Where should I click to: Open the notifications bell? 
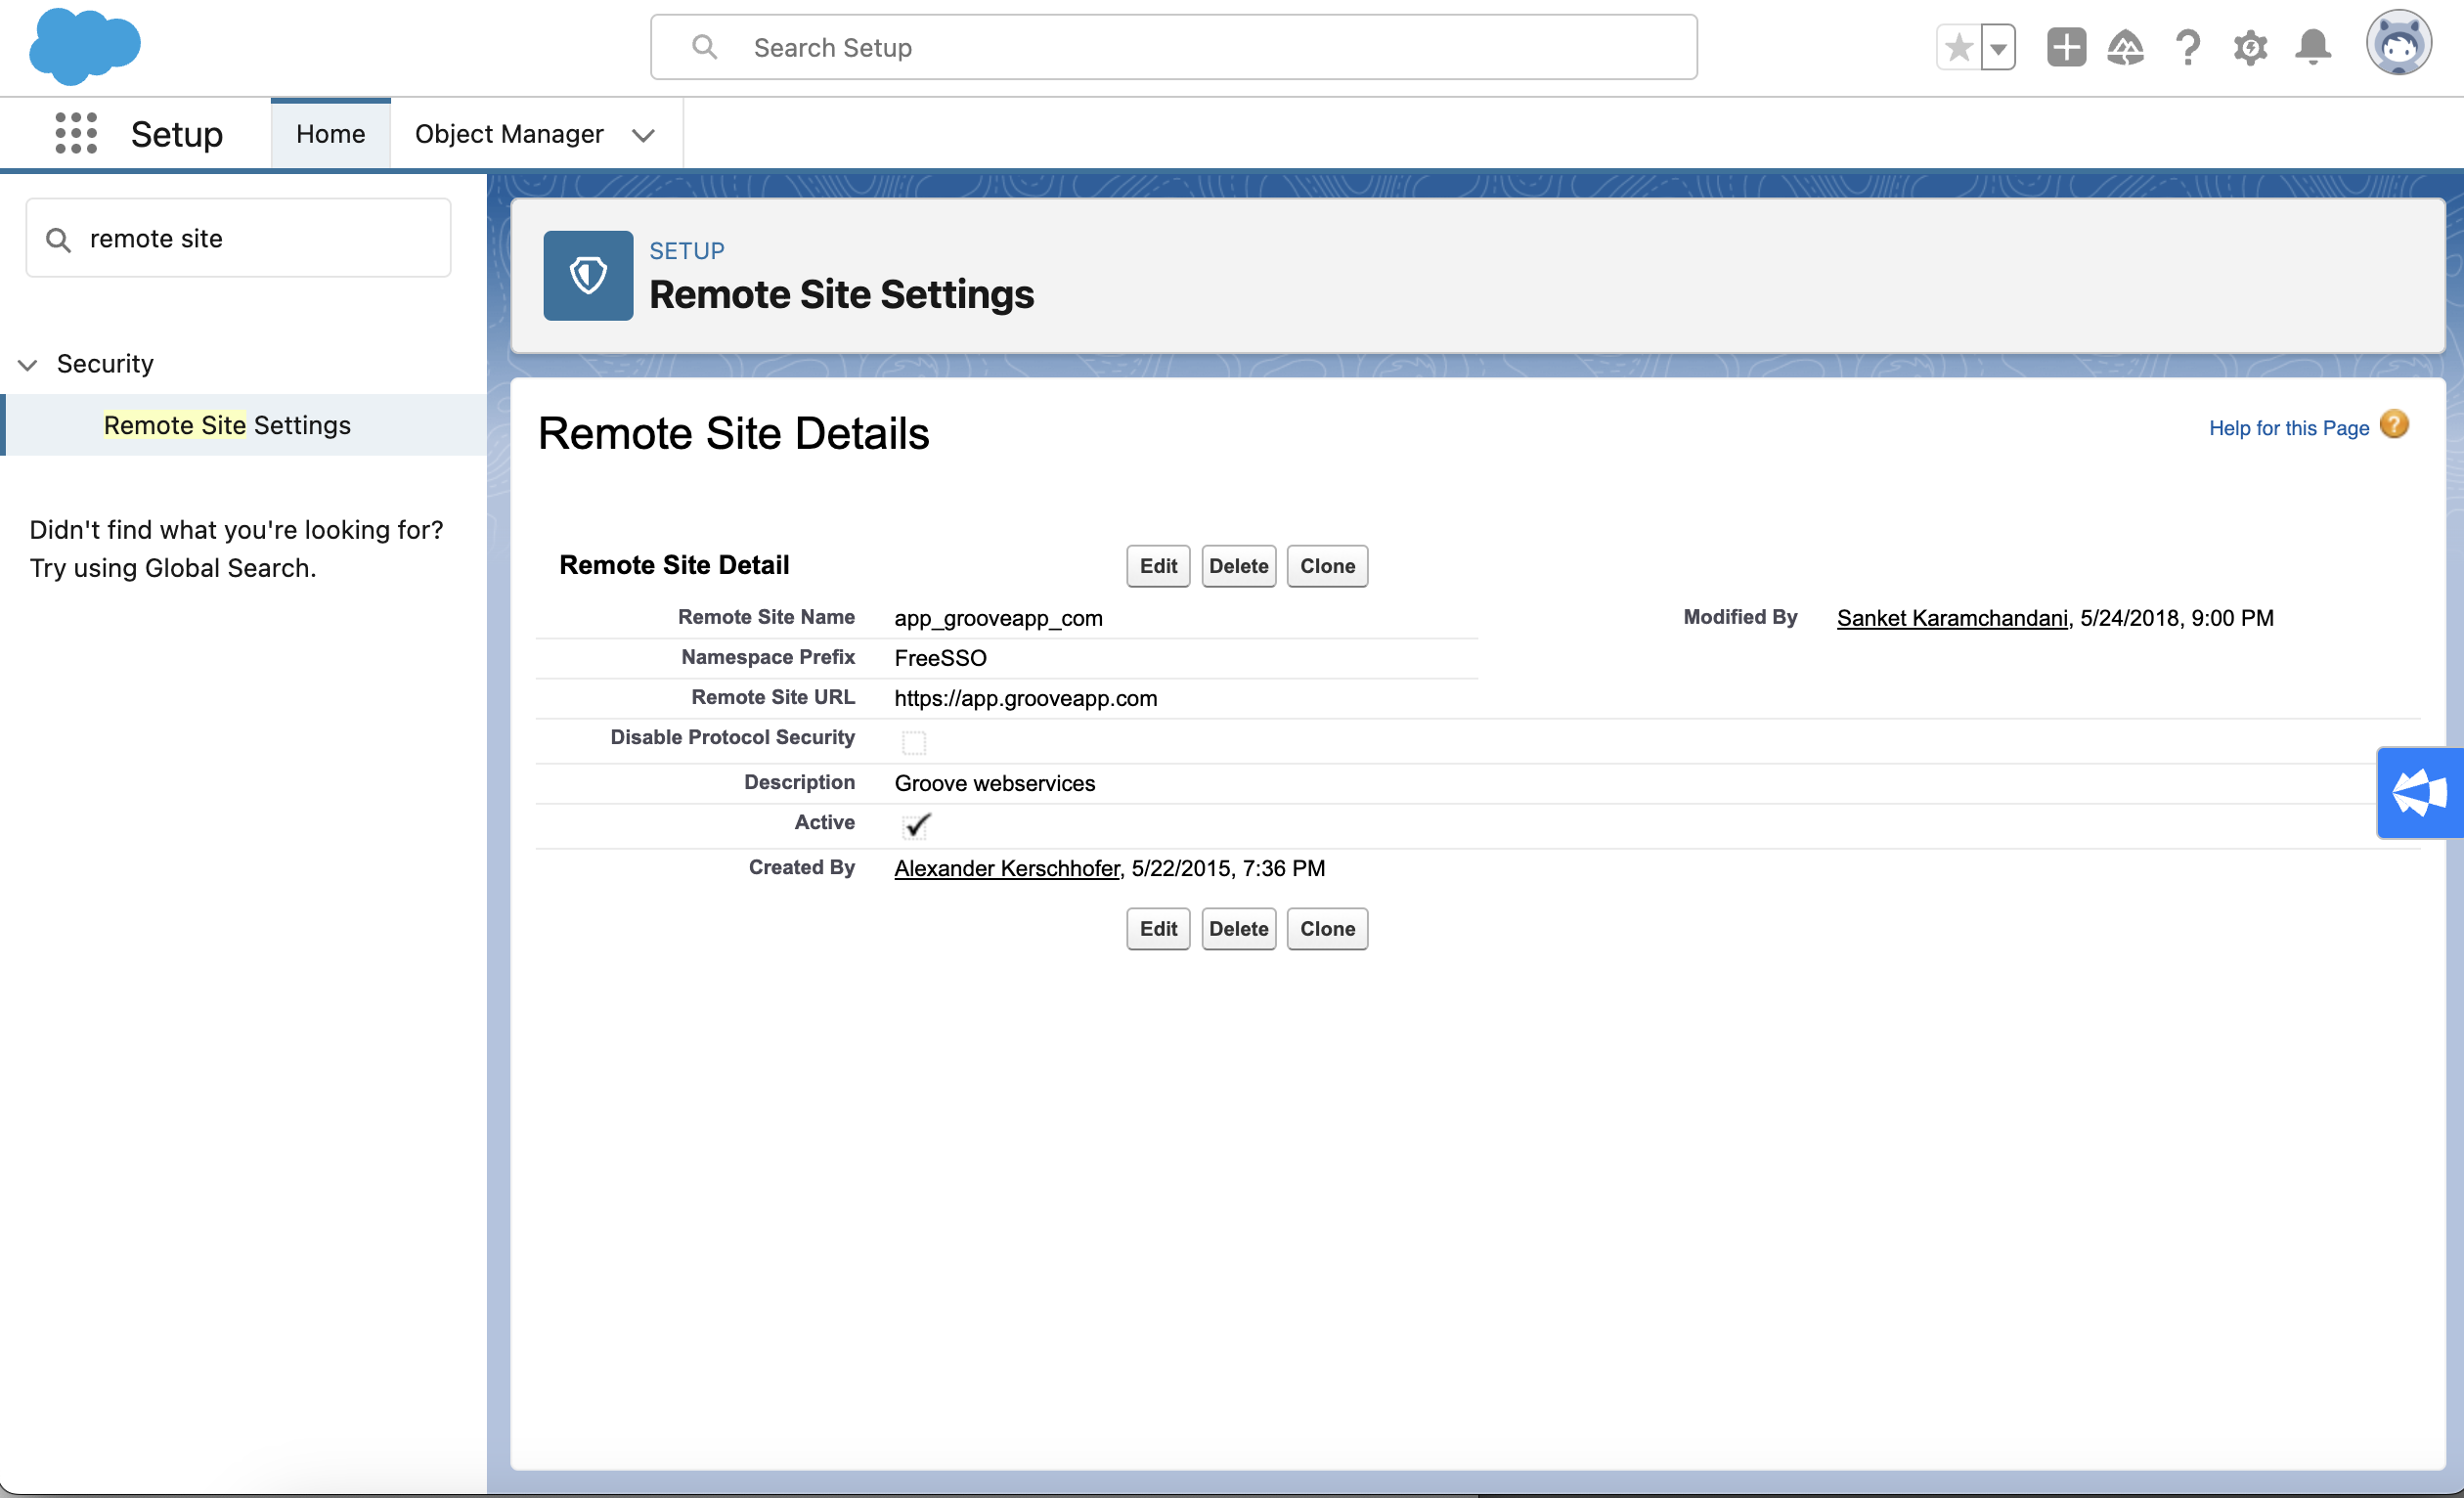[x=2313, y=47]
